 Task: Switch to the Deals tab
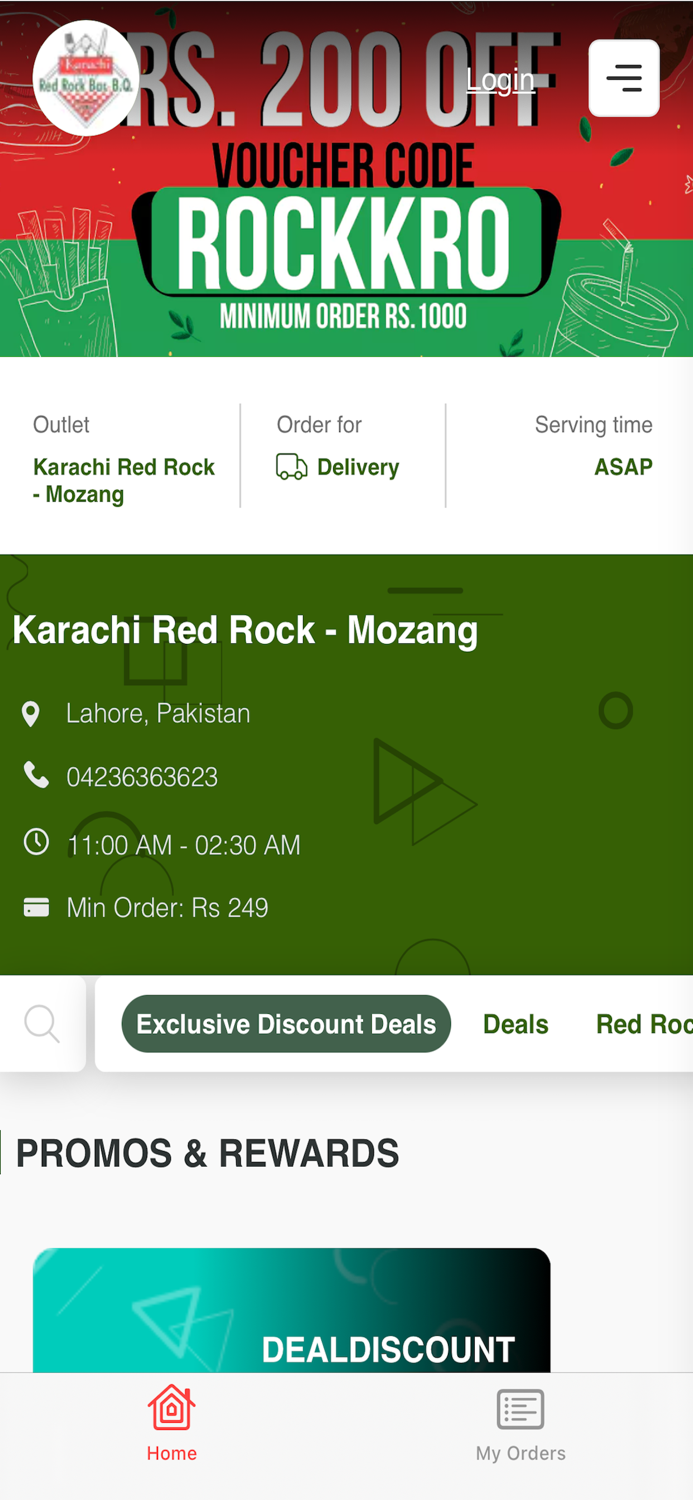coord(516,1023)
